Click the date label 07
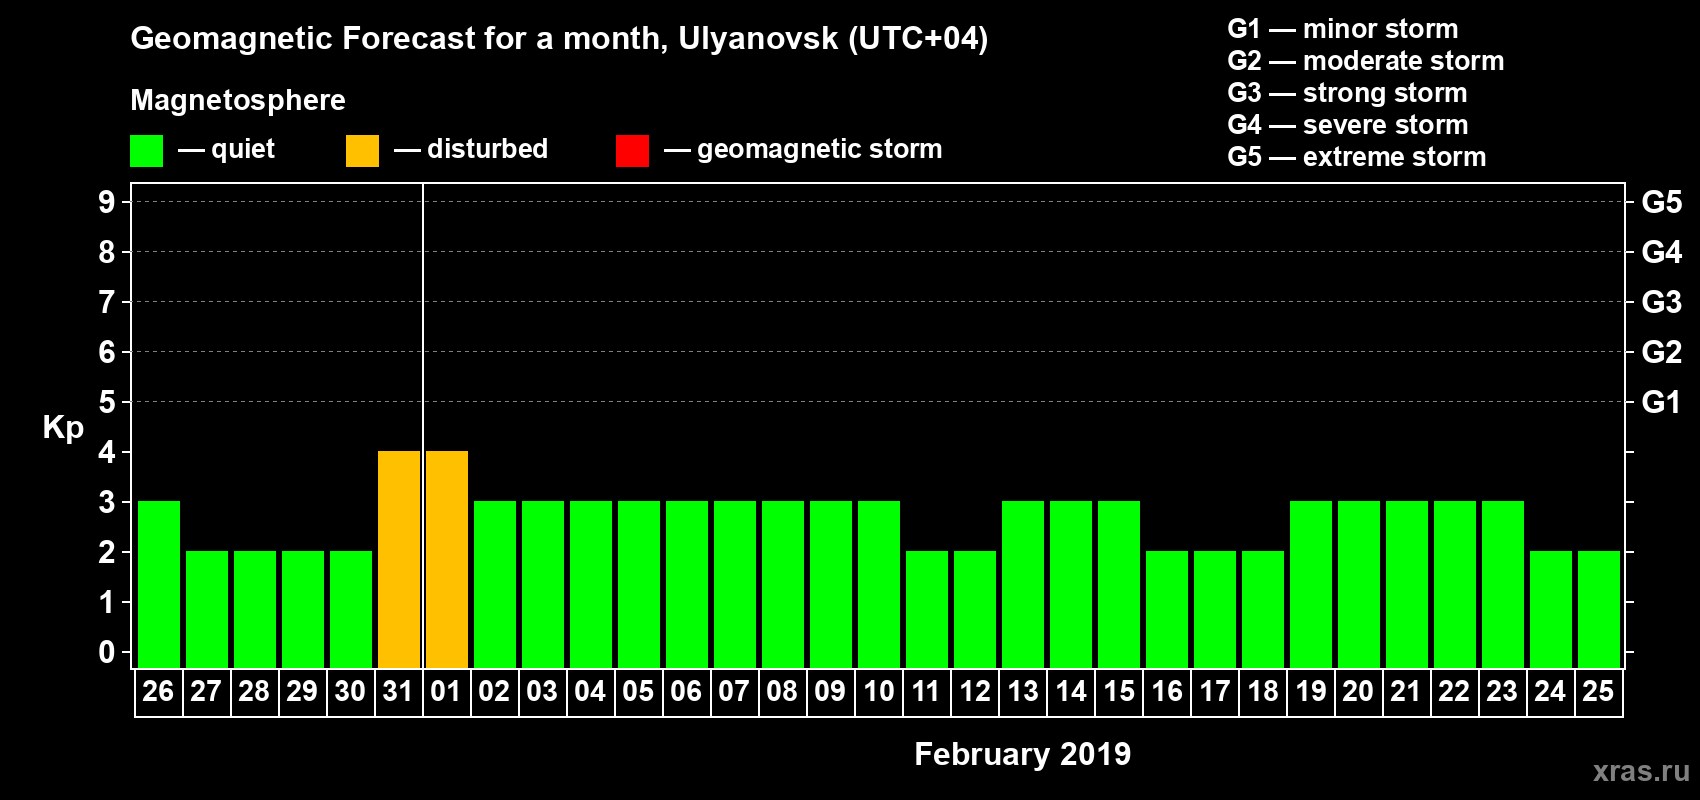 (734, 691)
